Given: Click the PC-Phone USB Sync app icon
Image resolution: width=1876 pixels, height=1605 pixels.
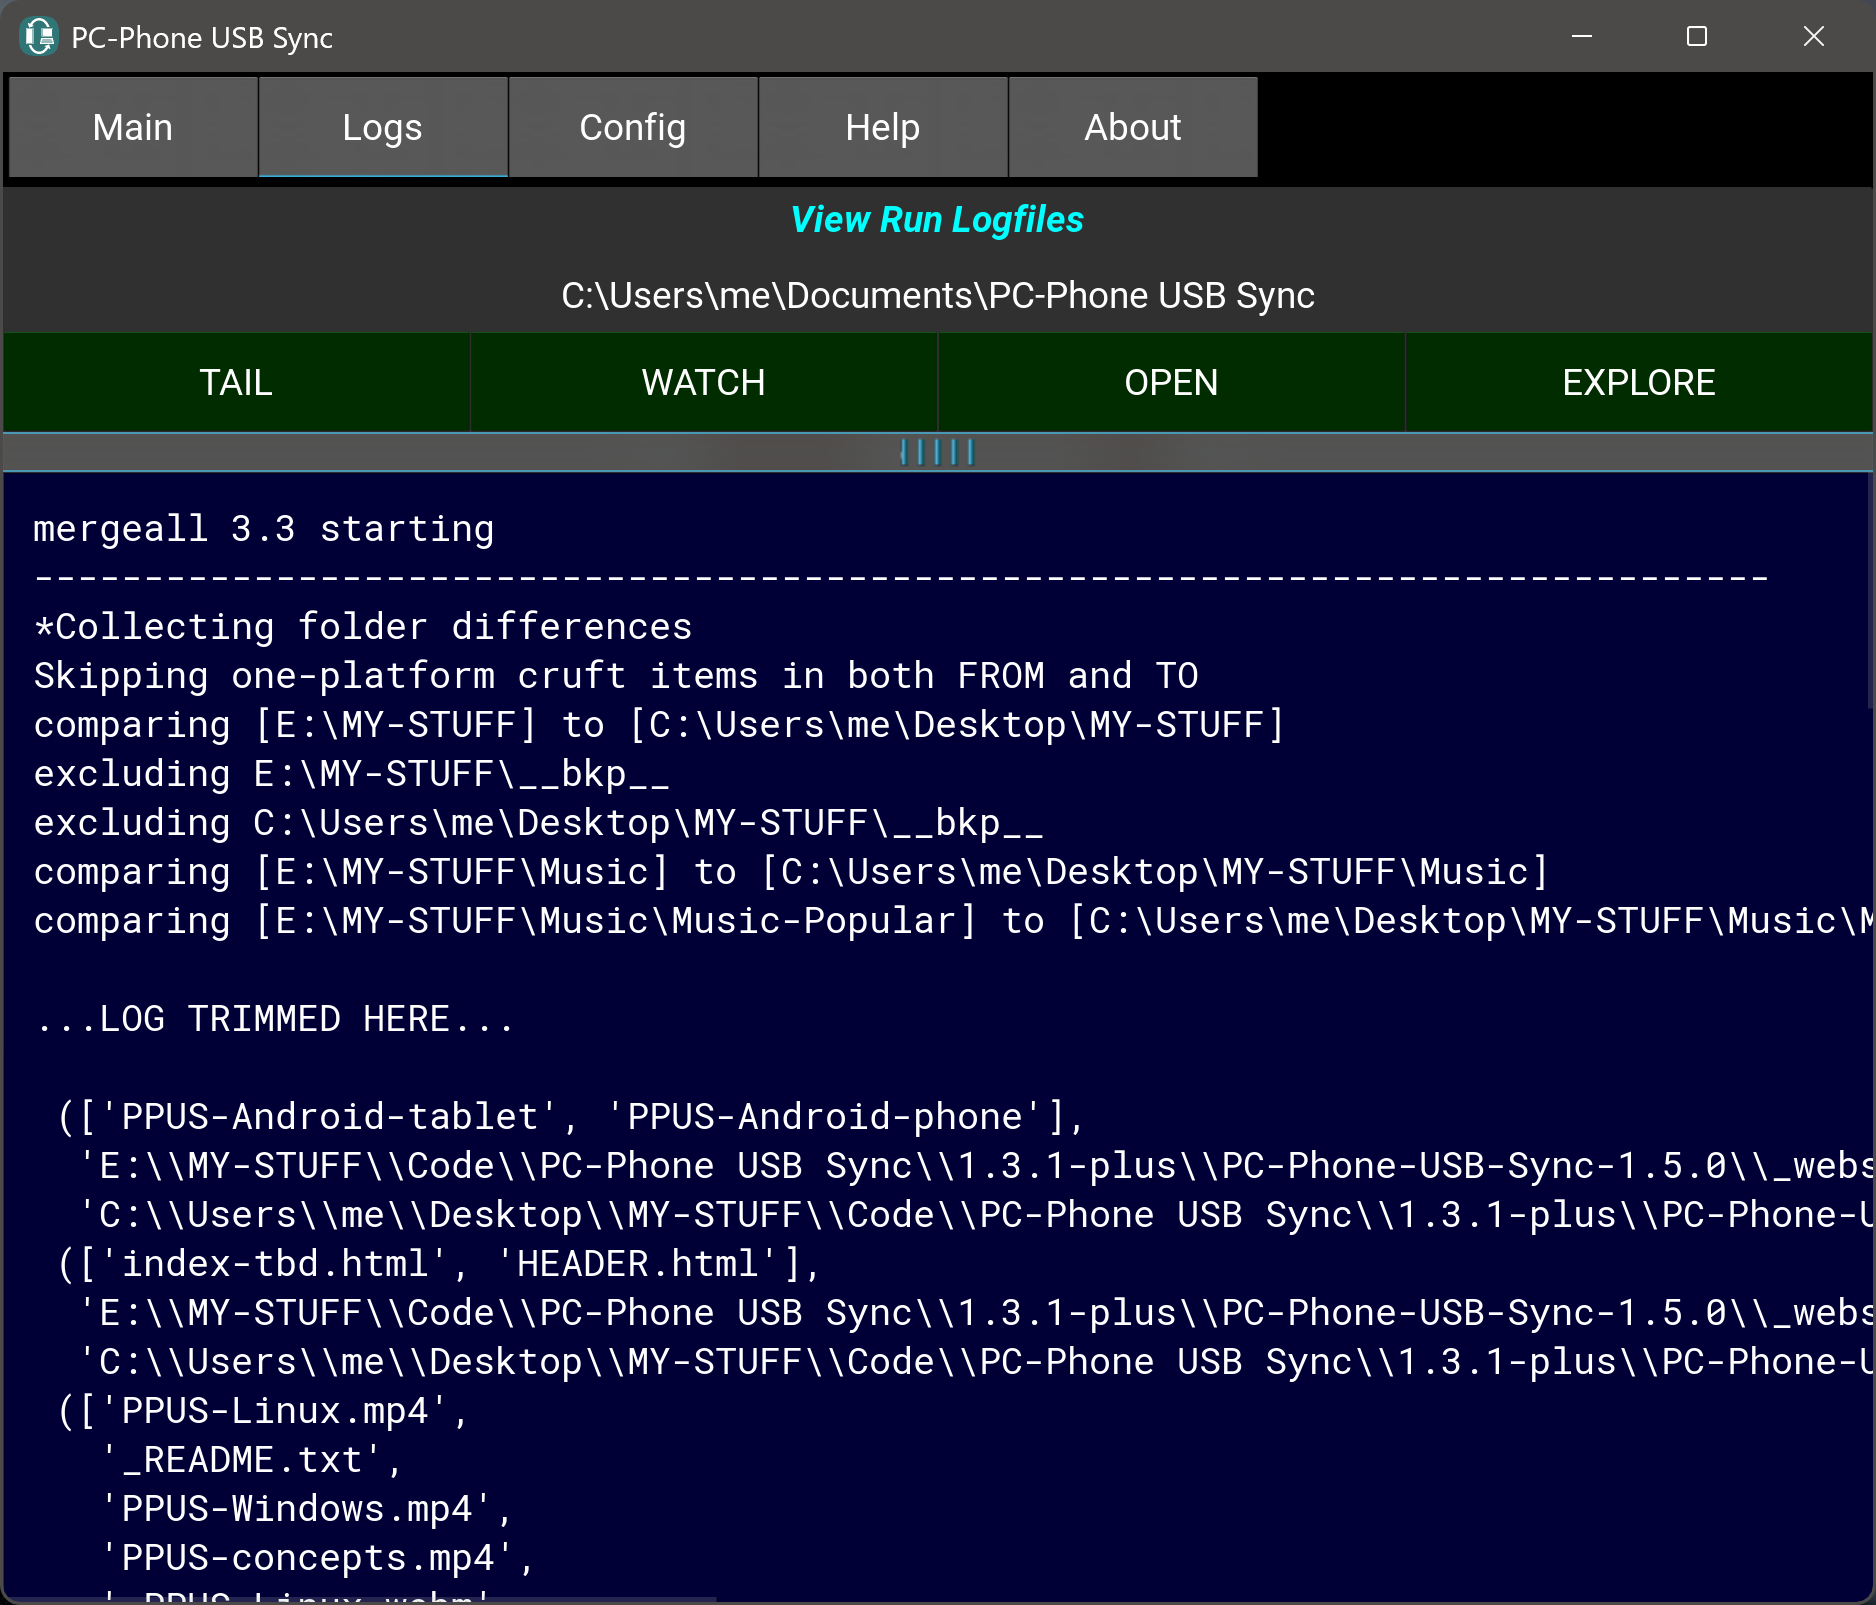Looking at the screenshot, I should (x=39, y=37).
